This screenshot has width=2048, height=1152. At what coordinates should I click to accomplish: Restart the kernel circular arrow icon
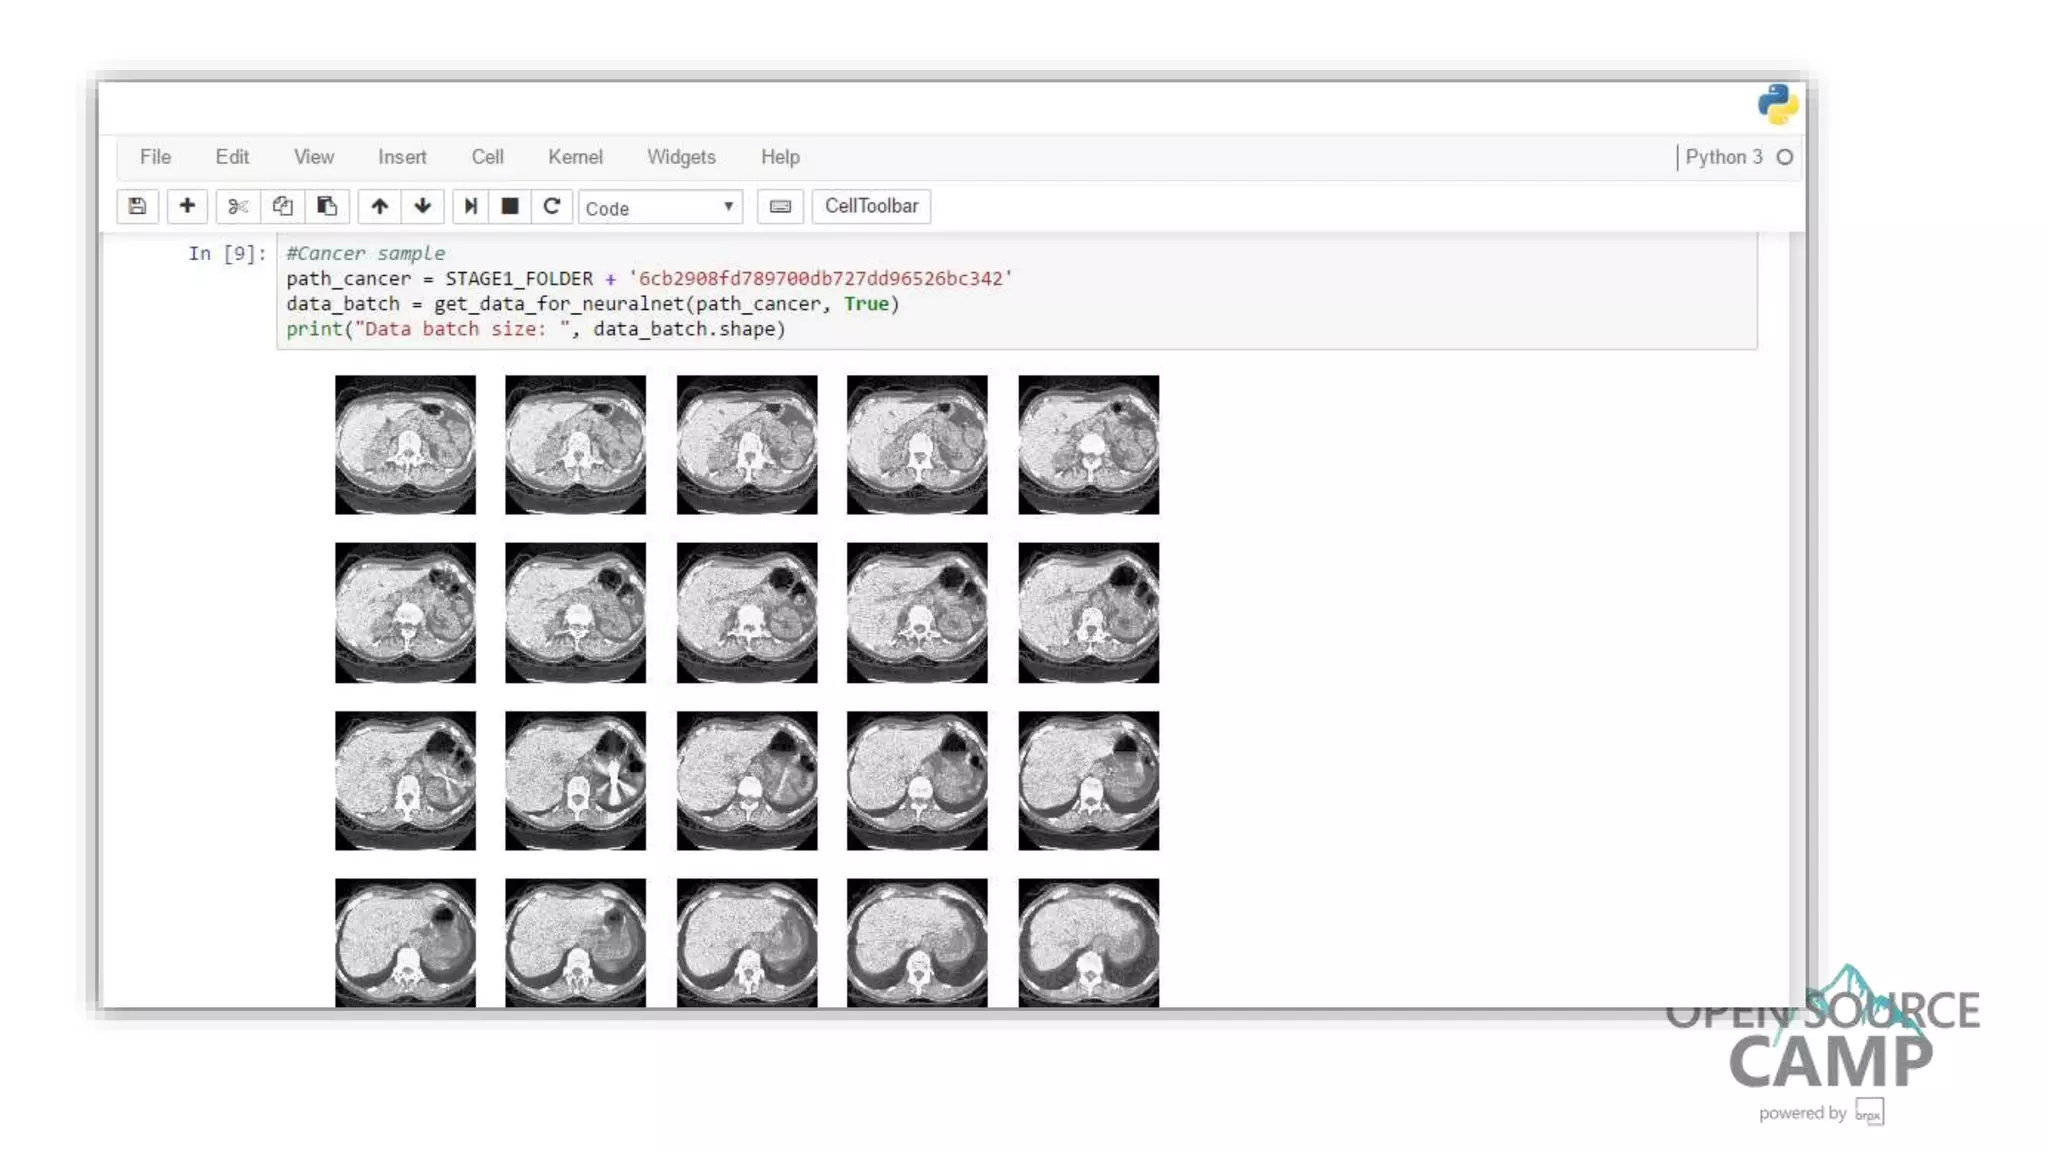click(x=551, y=206)
